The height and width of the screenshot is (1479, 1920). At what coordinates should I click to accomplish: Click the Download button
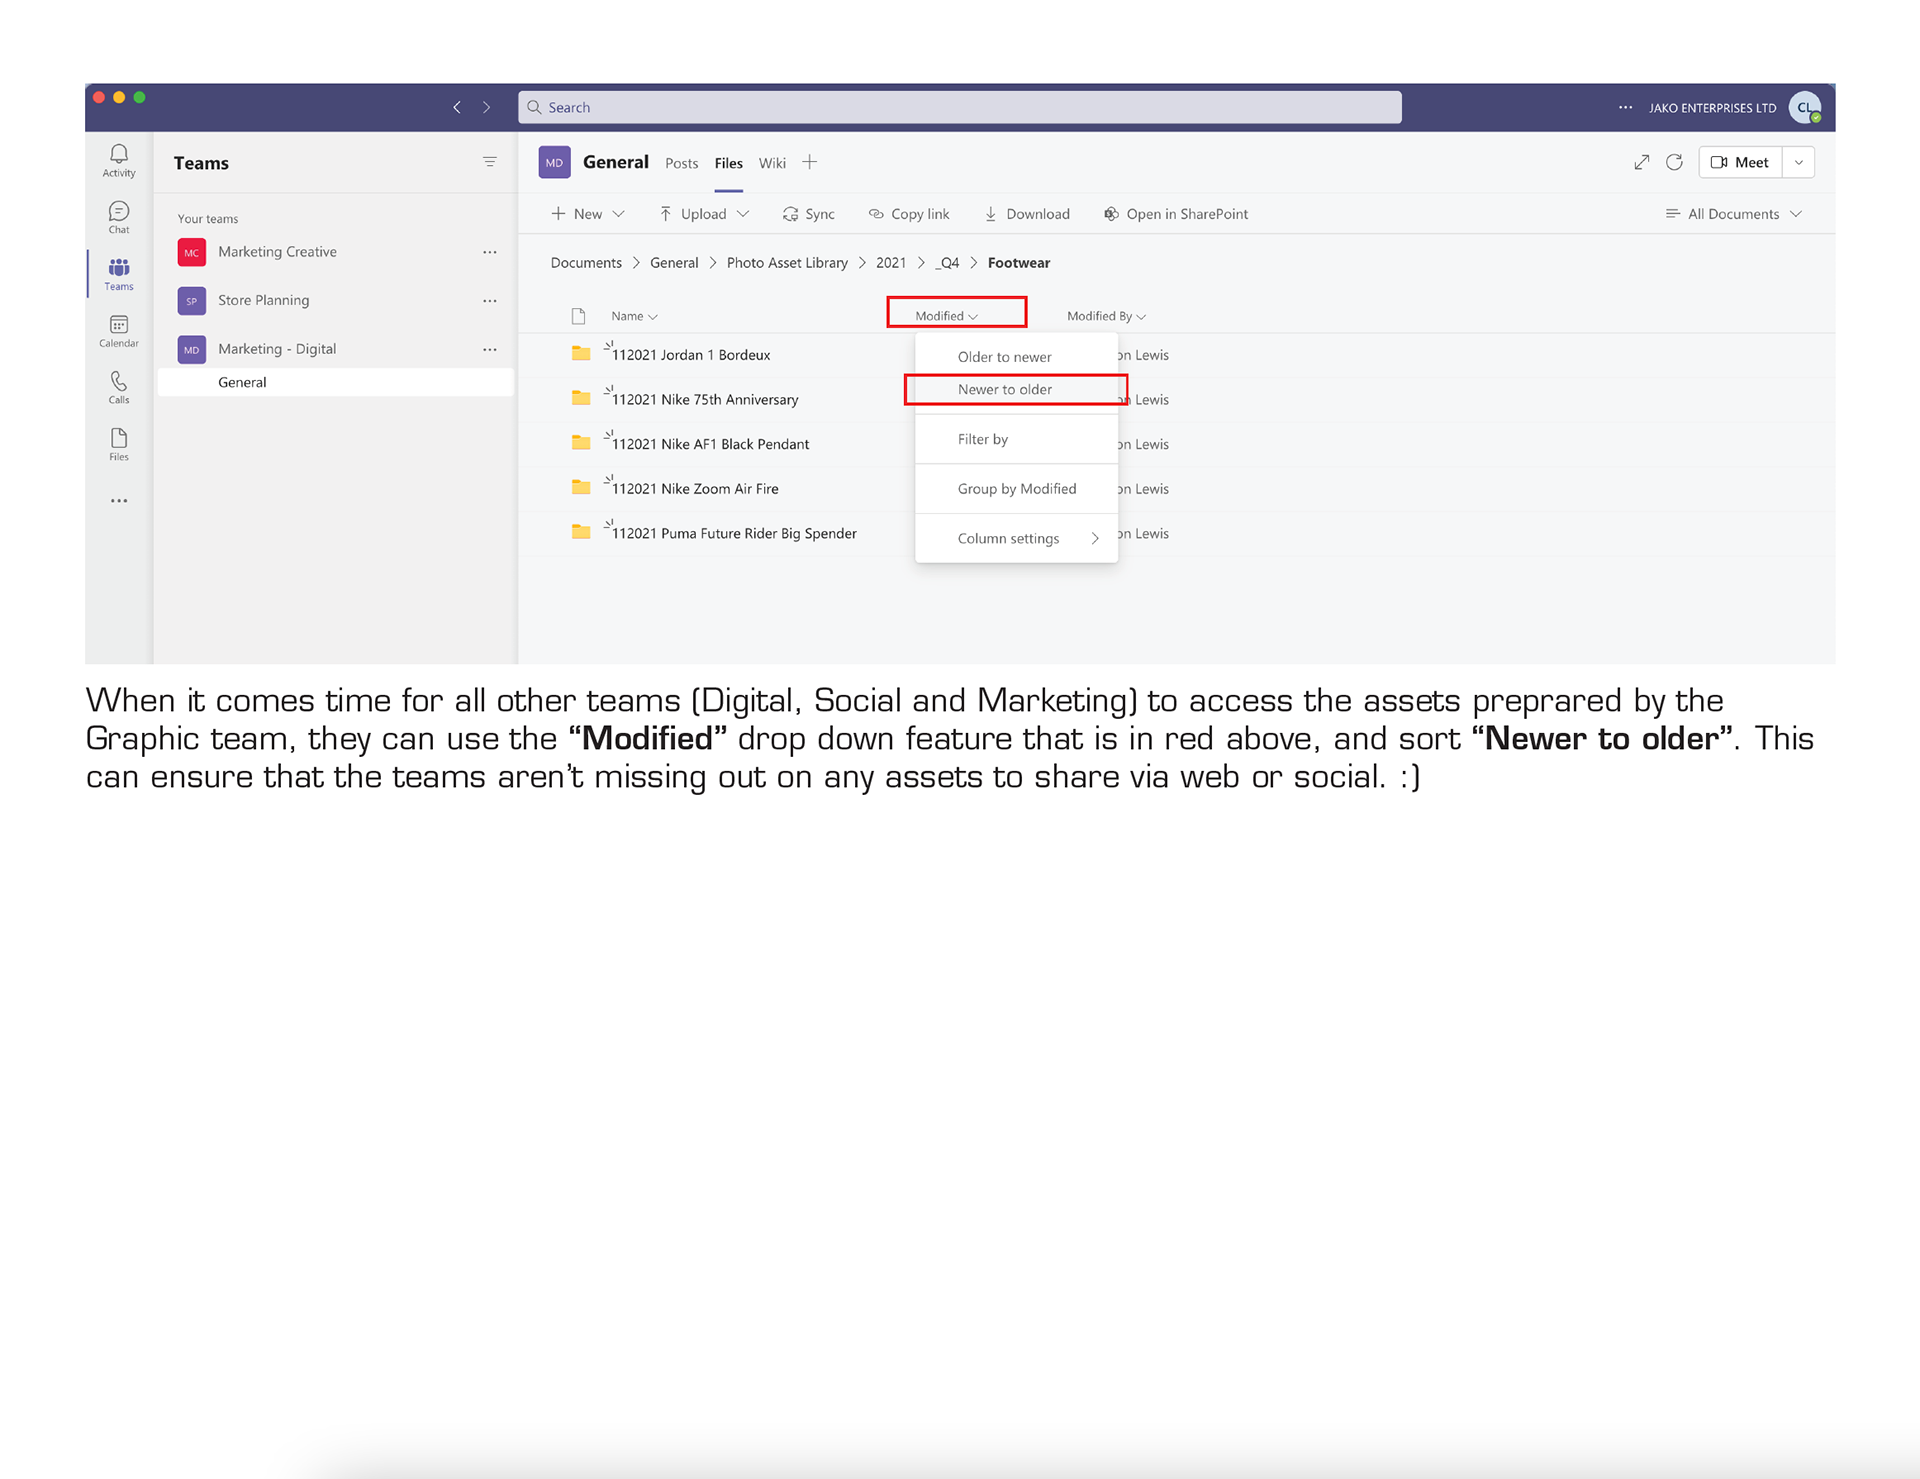(1027, 214)
